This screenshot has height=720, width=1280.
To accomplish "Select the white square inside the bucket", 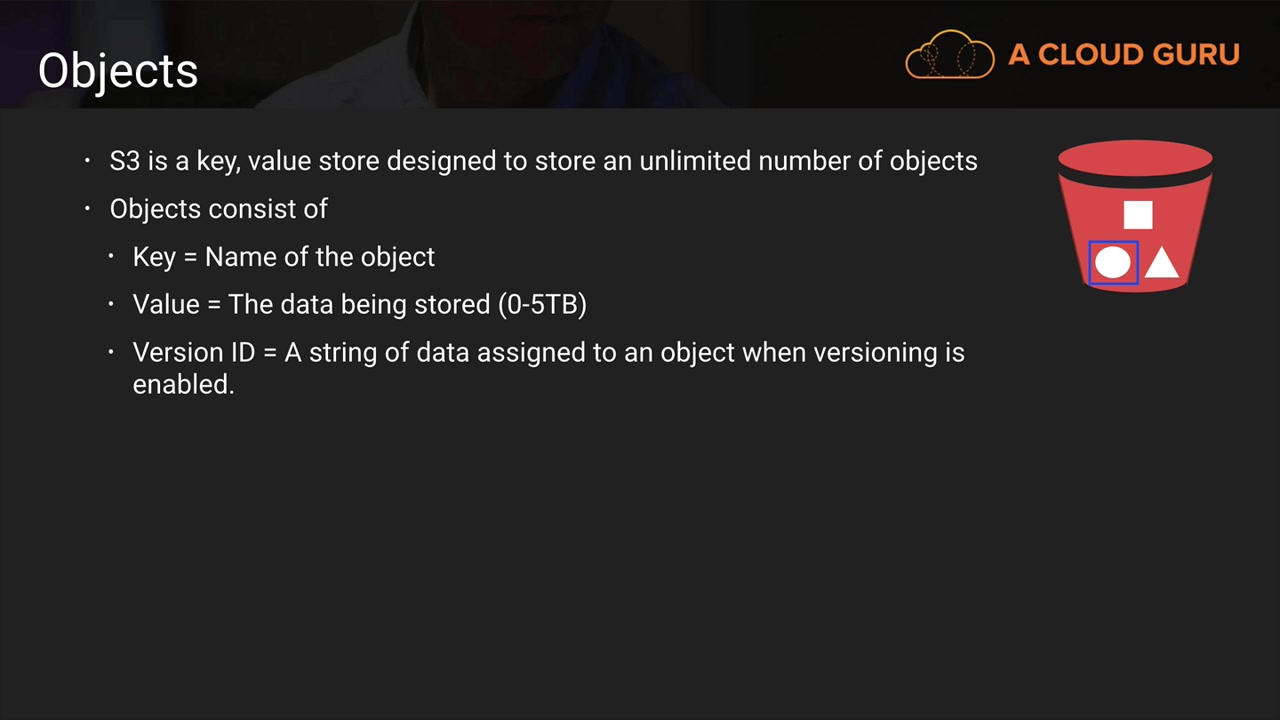I will [x=1138, y=215].
